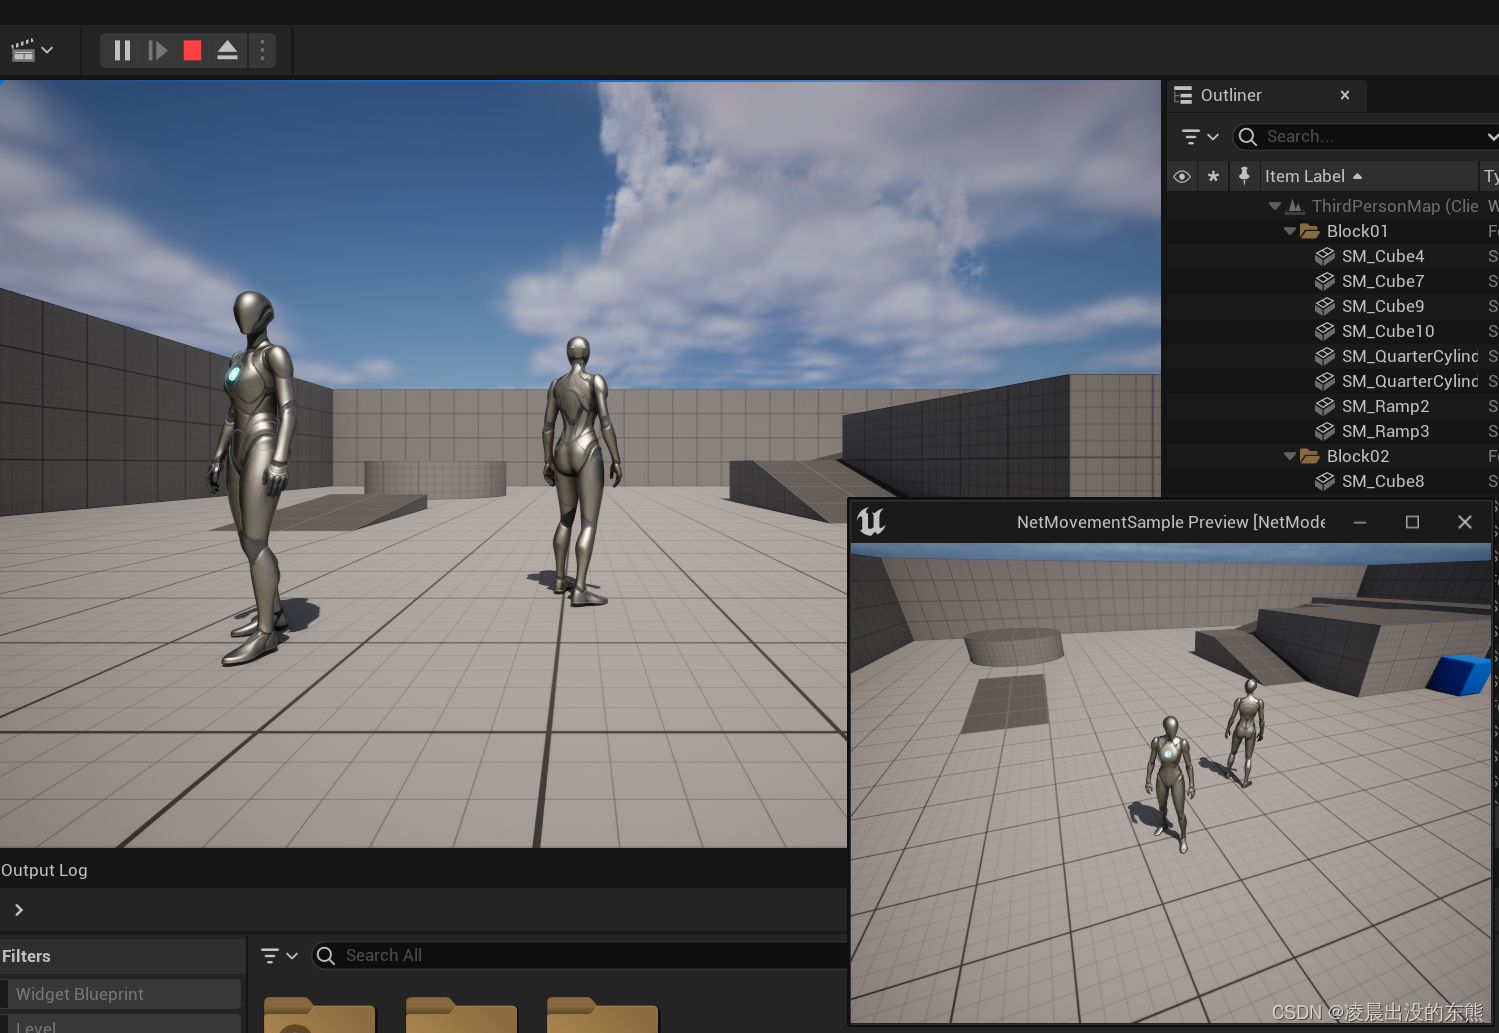The image size is (1499, 1033).
Task: Close the NetMovementSample Preview window
Action: pyautogui.click(x=1465, y=522)
